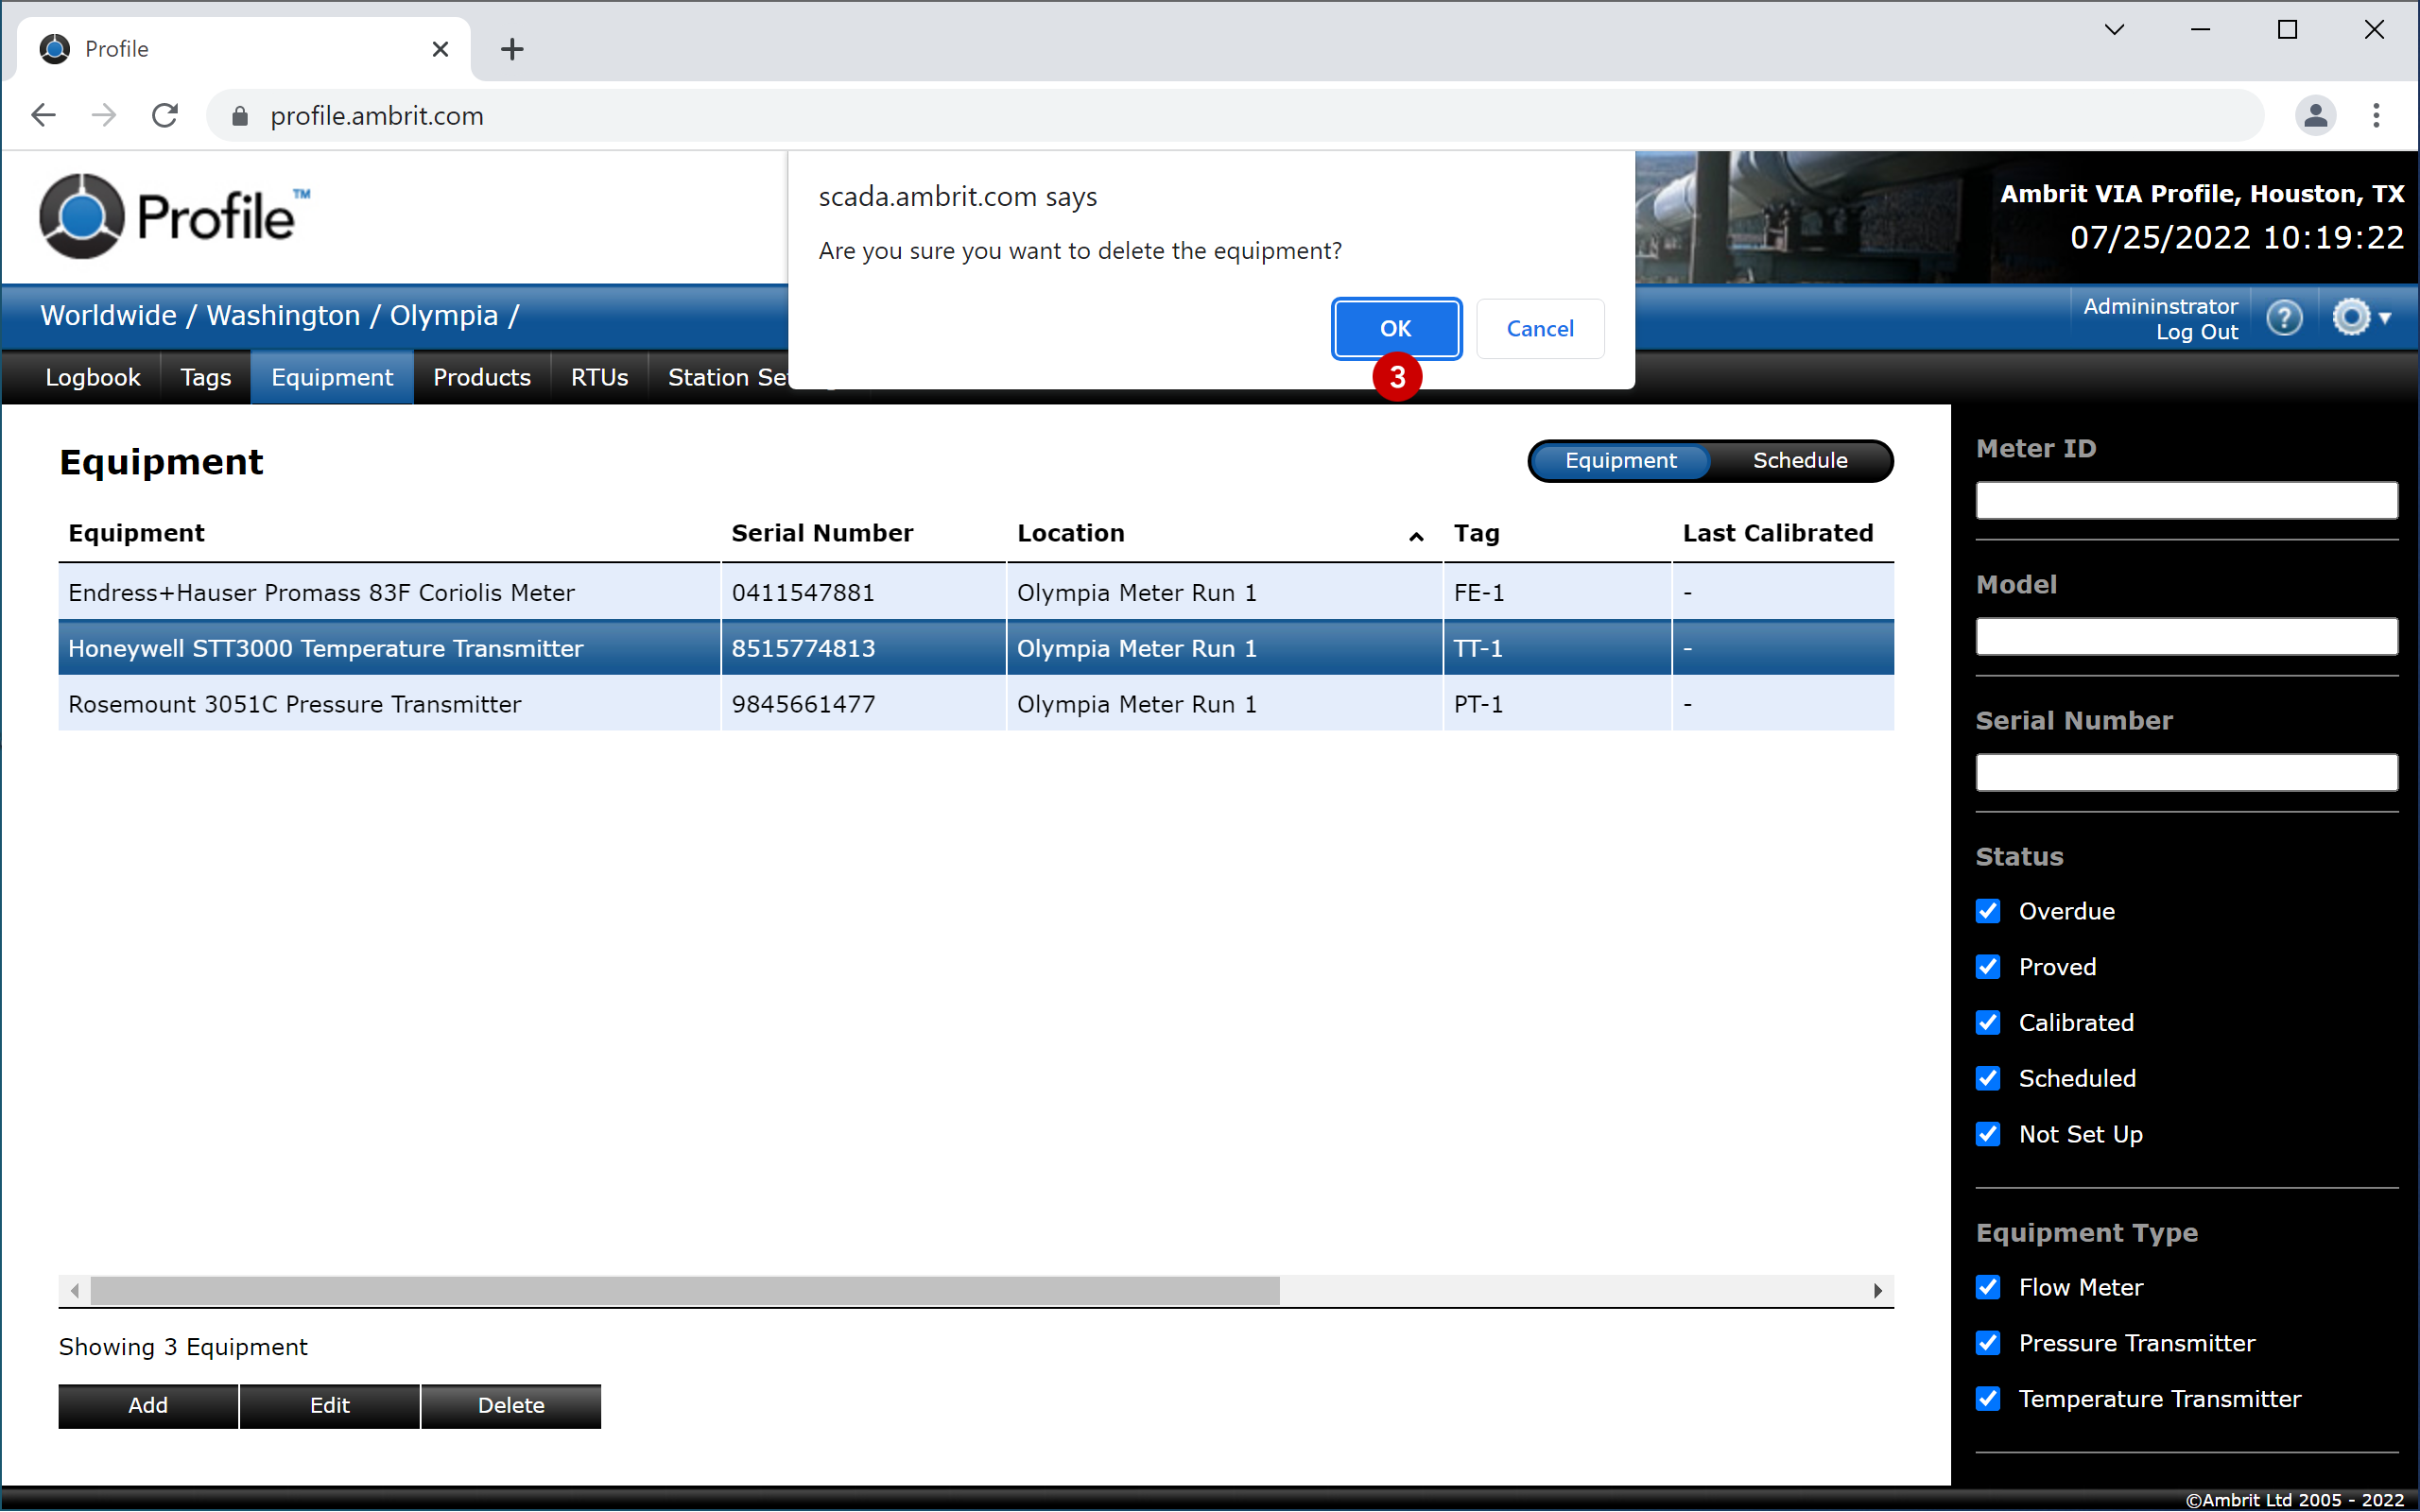Click the browser back arrow
Image resolution: width=2420 pixels, height=1512 pixels.
pyautogui.click(x=43, y=116)
